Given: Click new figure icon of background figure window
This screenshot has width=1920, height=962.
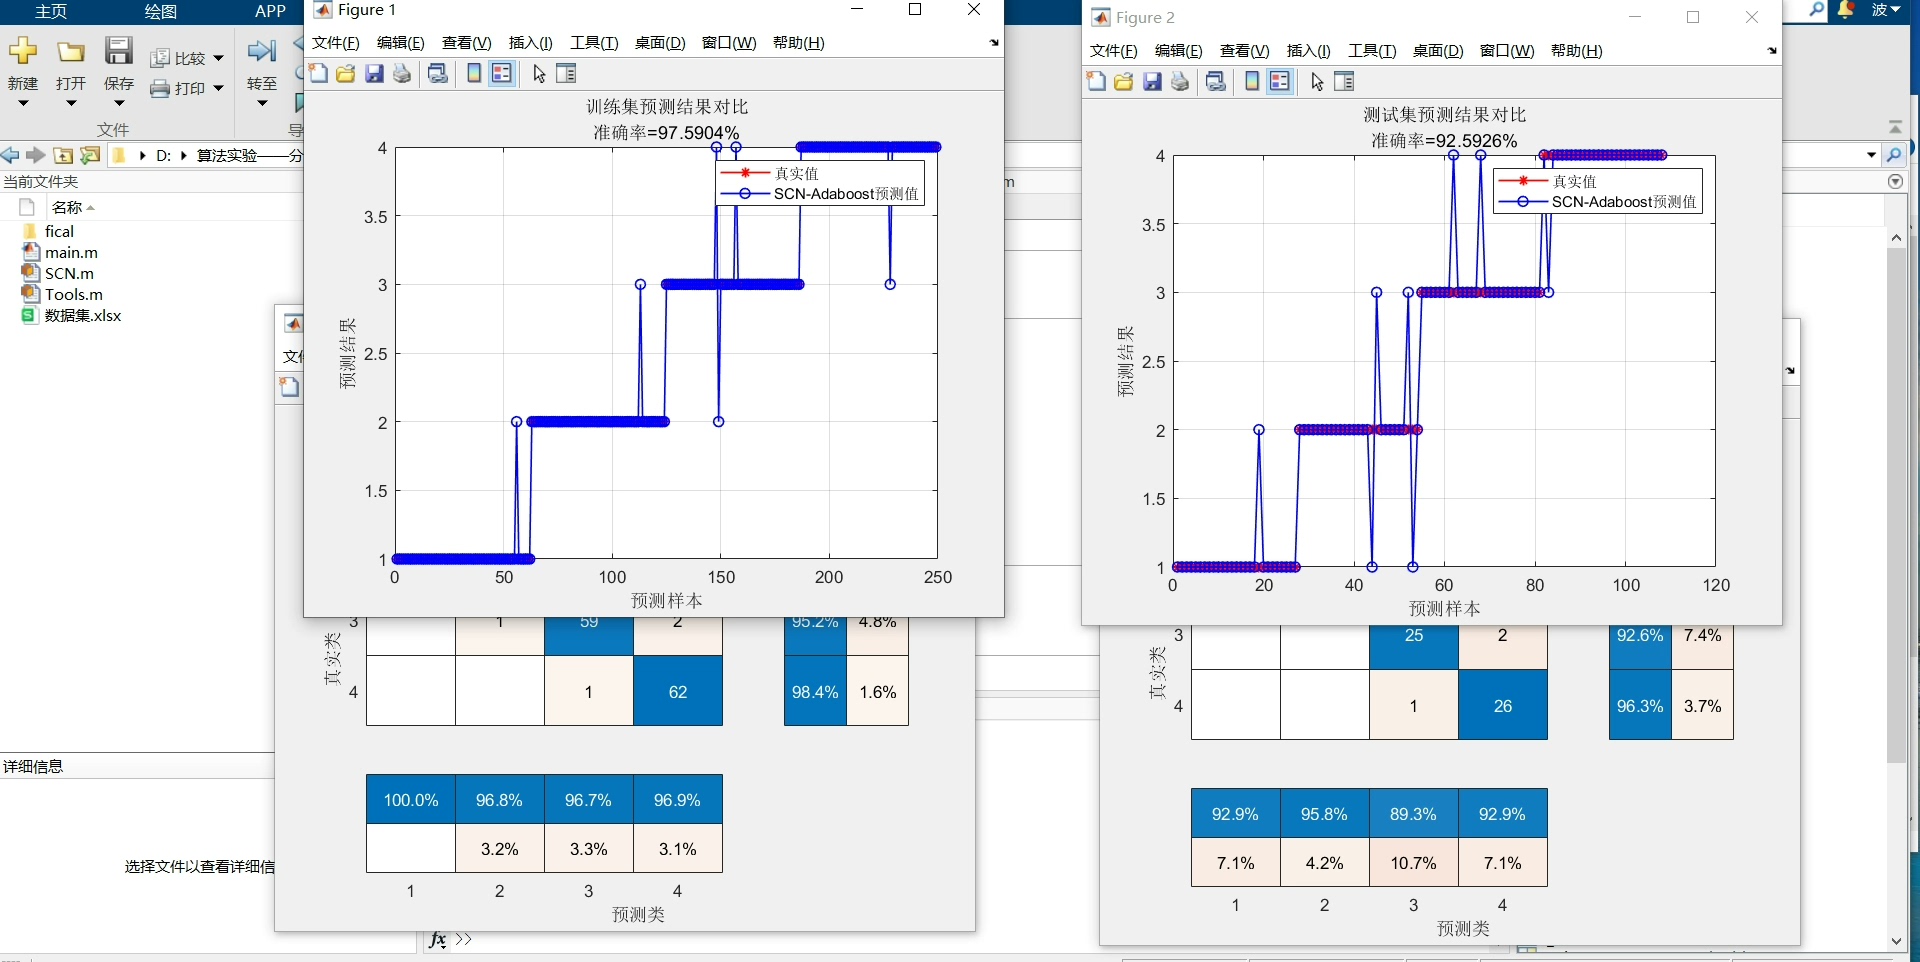Looking at the screenshot, I should (289, 387).
